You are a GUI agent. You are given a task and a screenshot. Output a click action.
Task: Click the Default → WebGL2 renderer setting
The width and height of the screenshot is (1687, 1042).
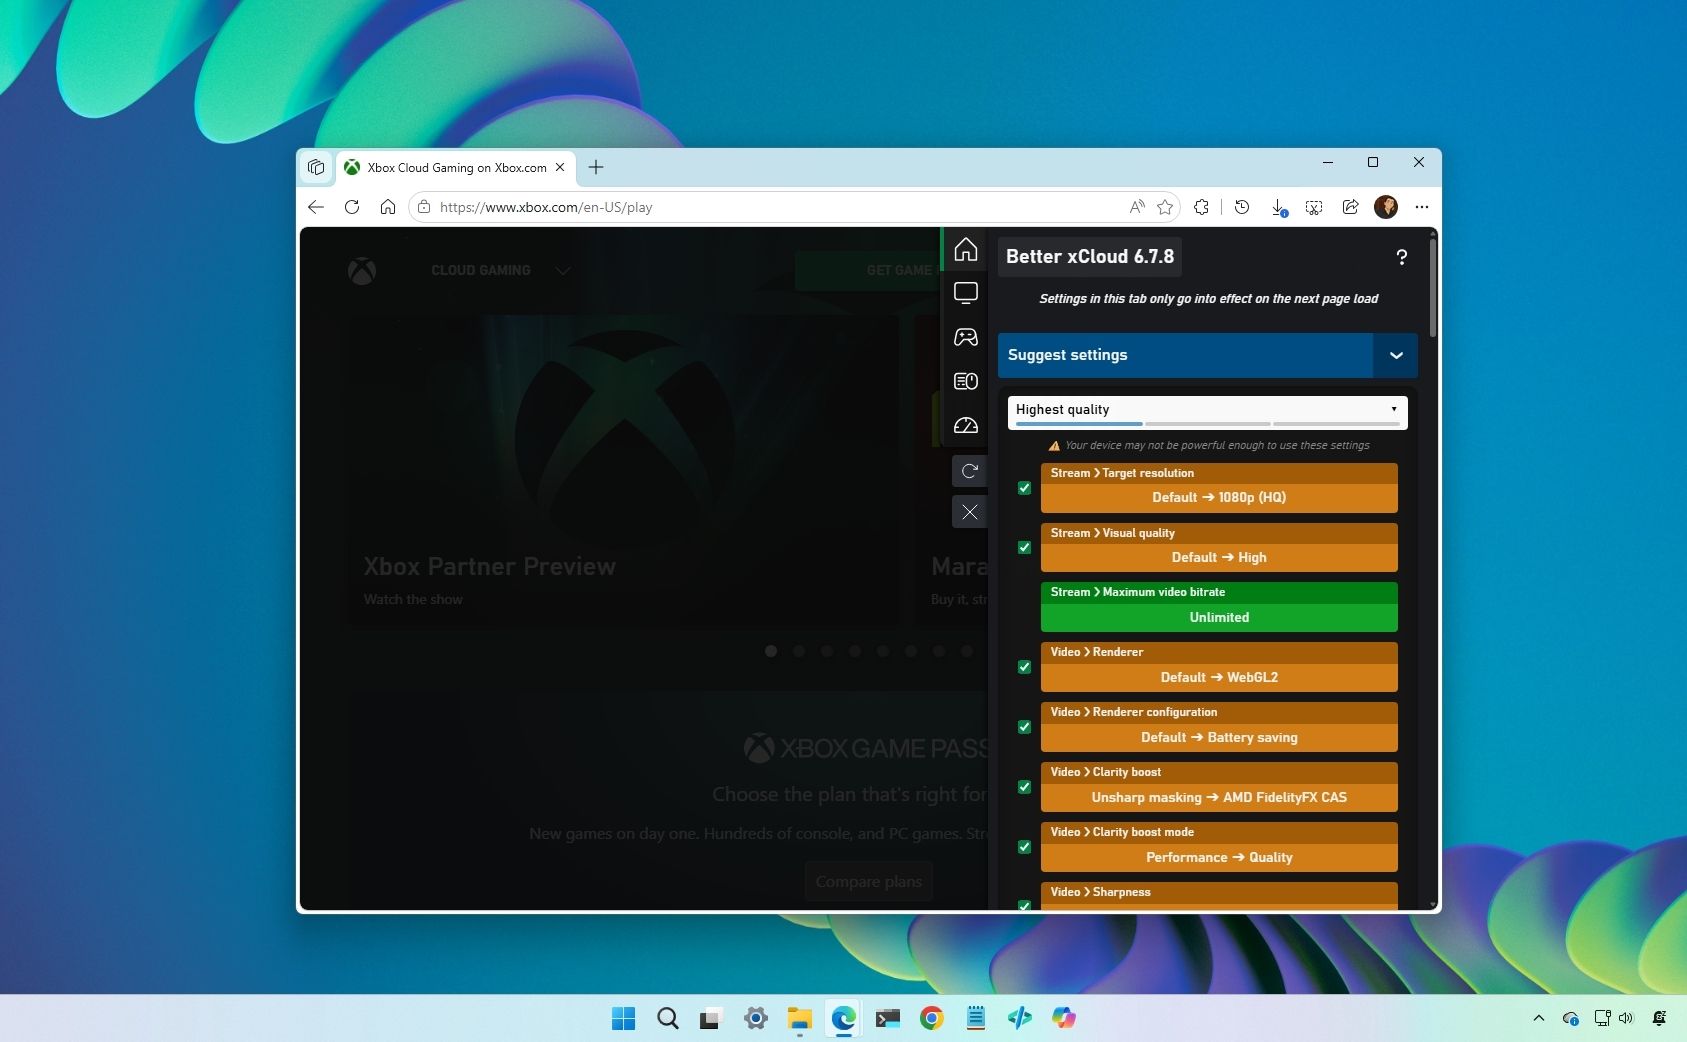point(1219,677)
